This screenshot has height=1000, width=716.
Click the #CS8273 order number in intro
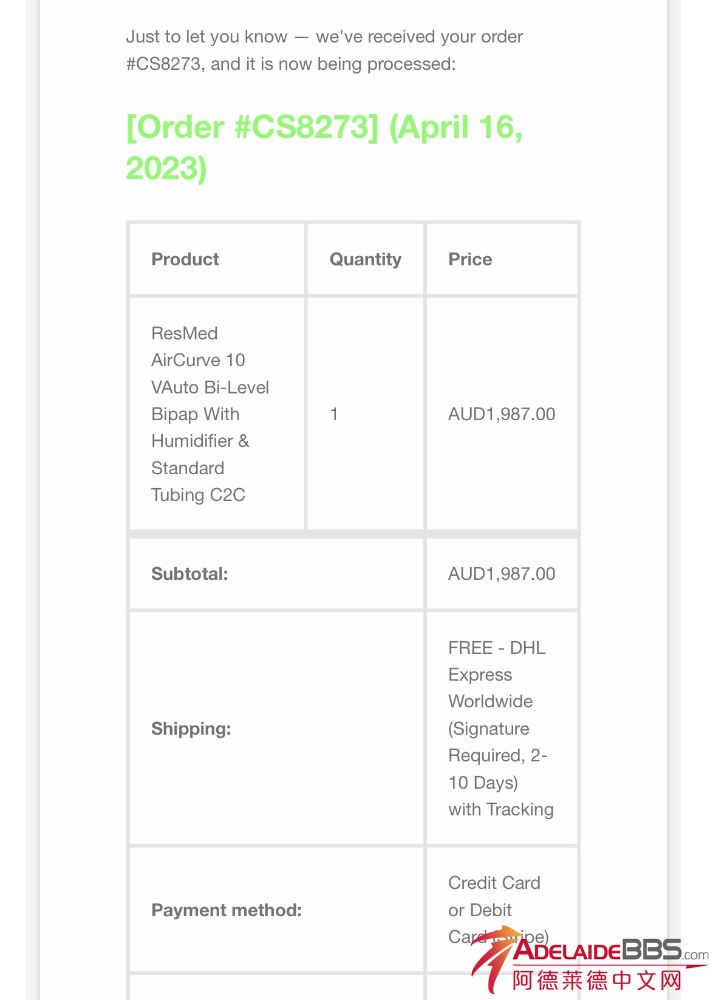pyautogui.click(x=163, y=64)
